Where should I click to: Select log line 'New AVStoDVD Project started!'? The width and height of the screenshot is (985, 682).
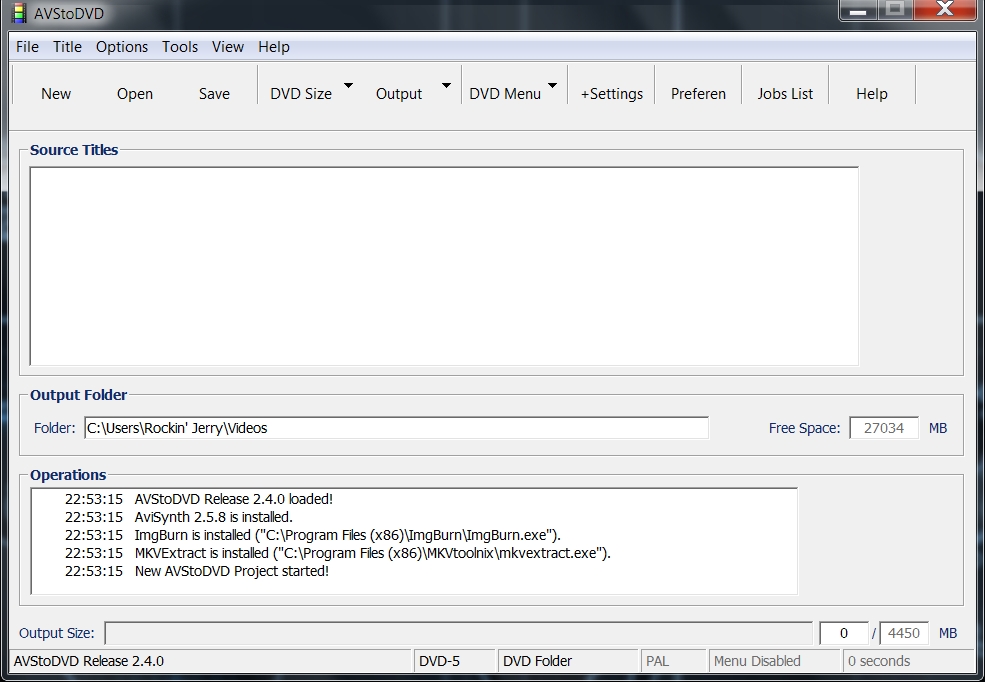232,571
